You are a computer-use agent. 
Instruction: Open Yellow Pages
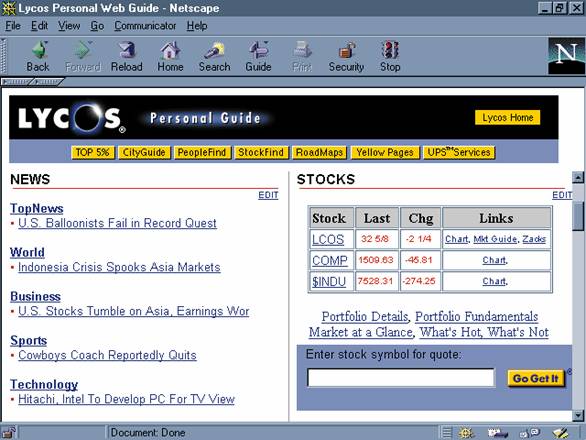[385, 153]
